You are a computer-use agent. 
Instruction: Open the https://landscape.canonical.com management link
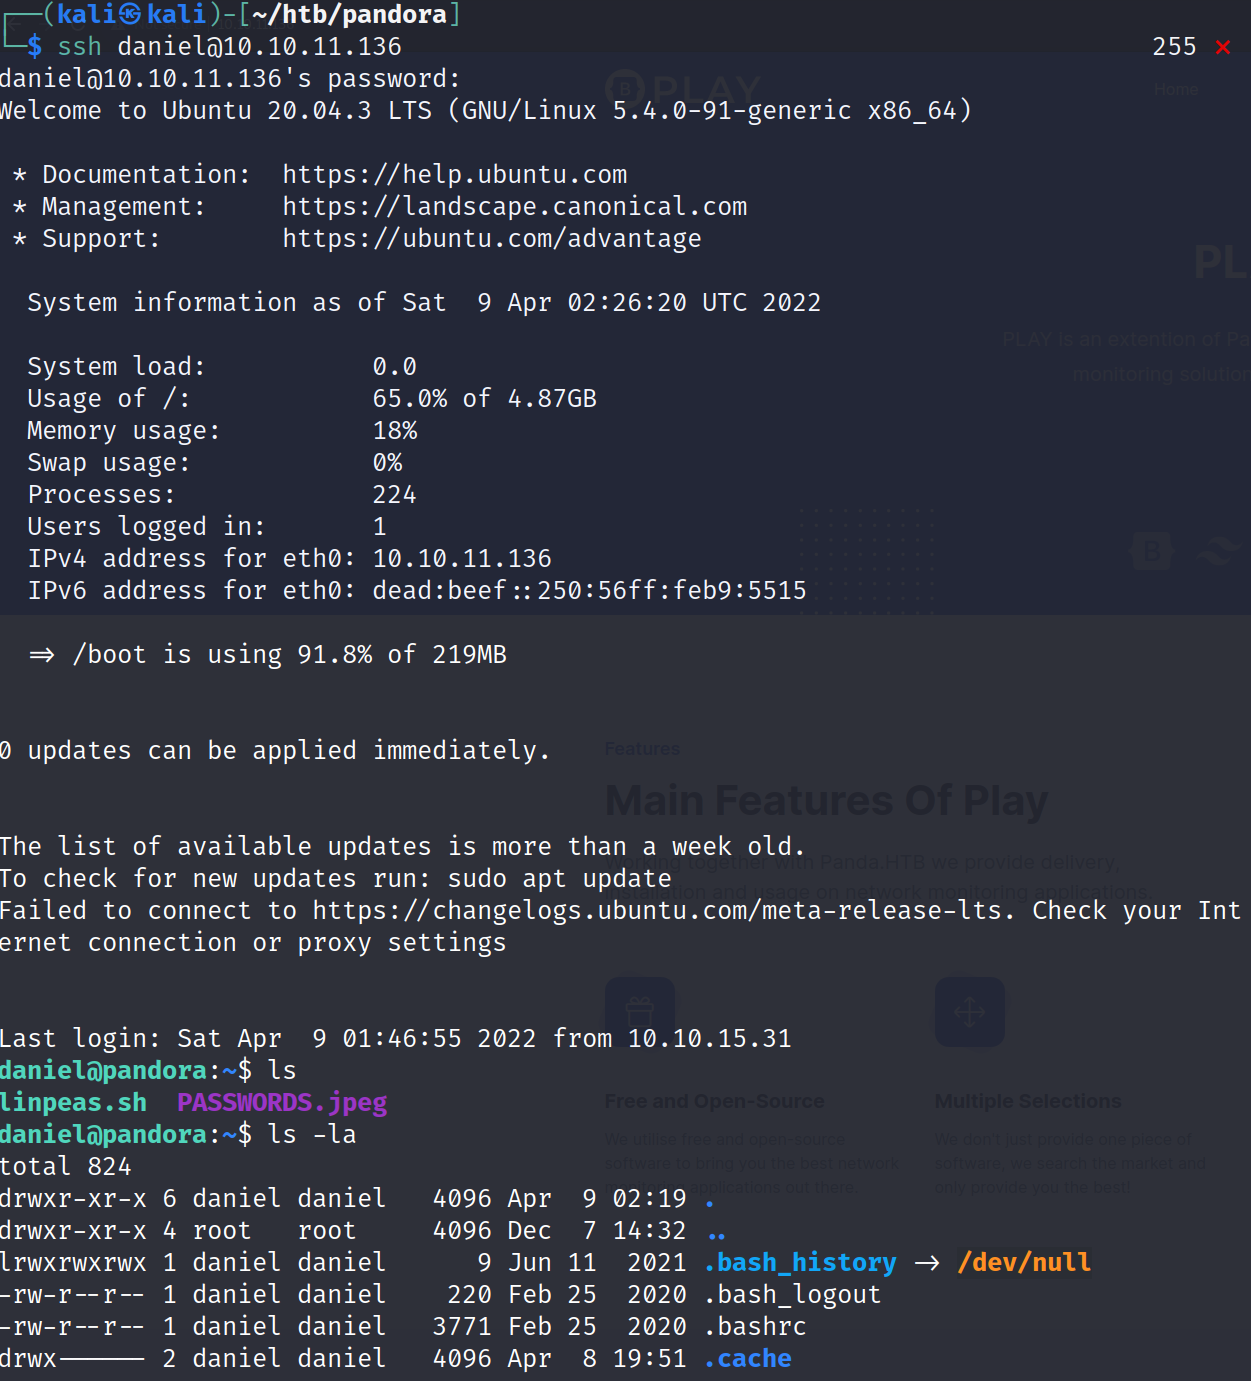pyautogui.click(x=515, y=207)
